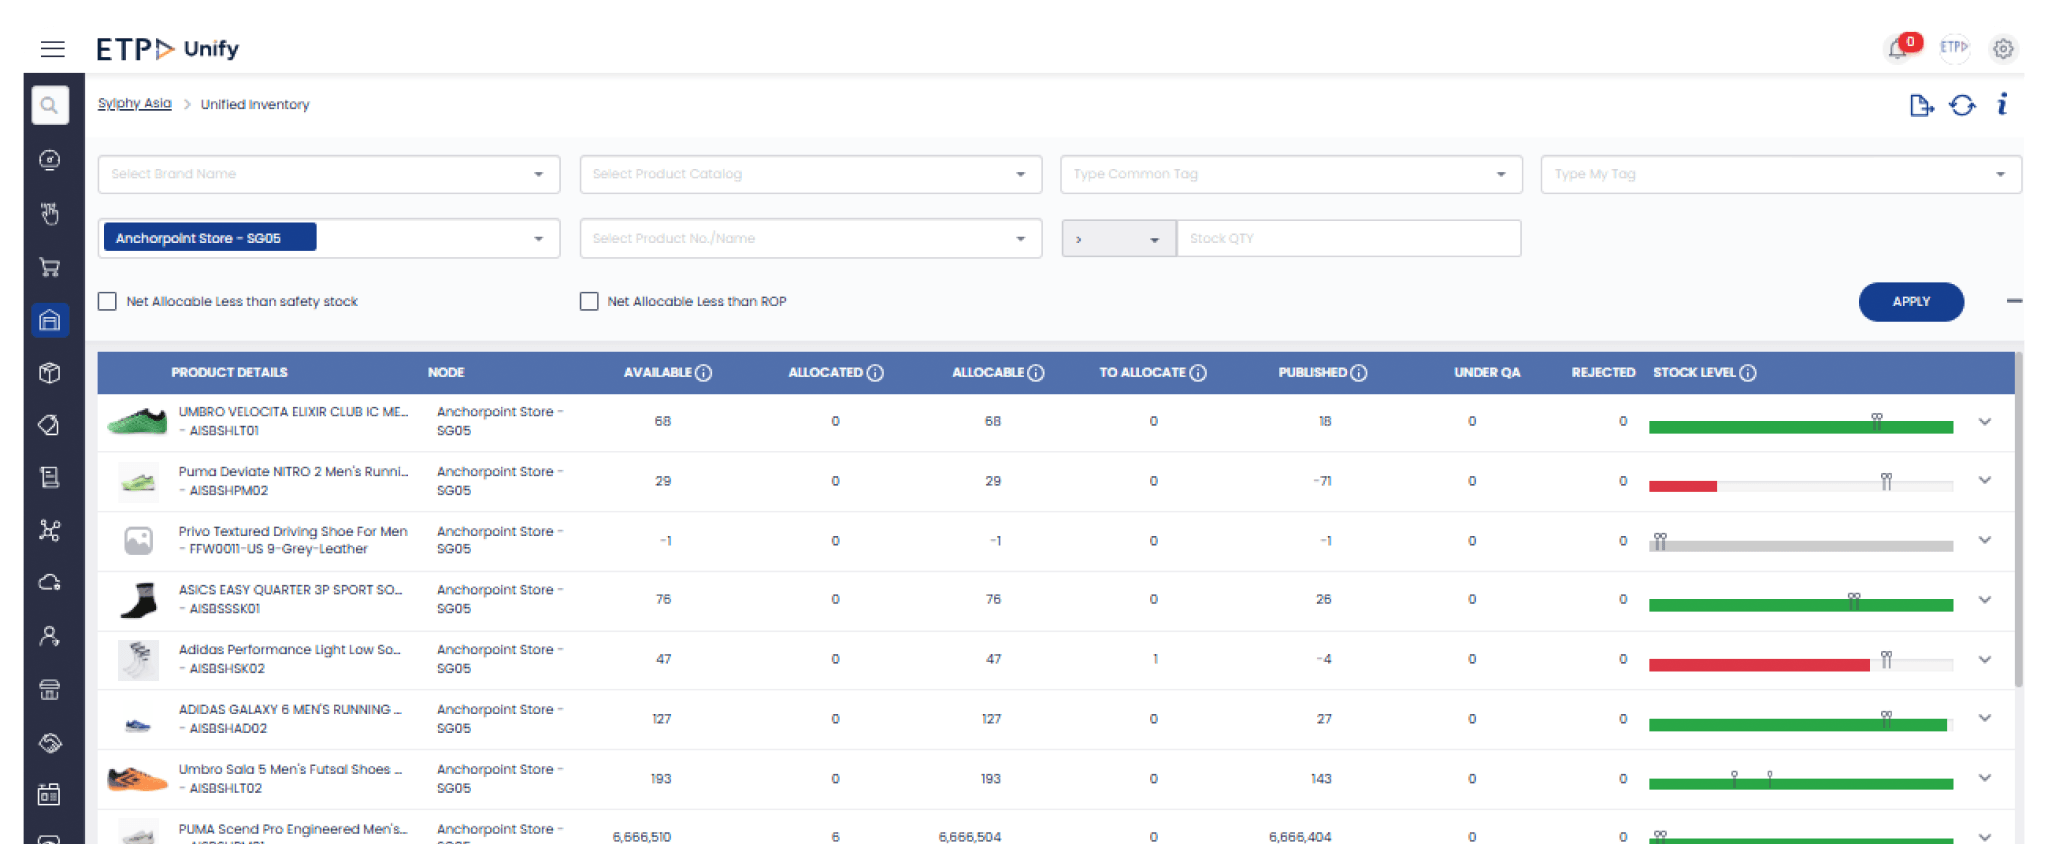The image size is (2048, 844).
Task: Open the Select Brand Name dropdown
Action: point(328,174)
